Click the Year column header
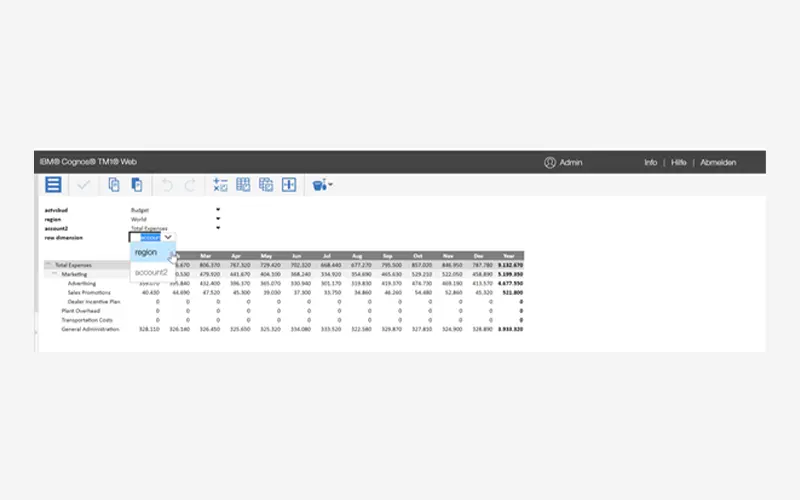 [x=511, y=255]
